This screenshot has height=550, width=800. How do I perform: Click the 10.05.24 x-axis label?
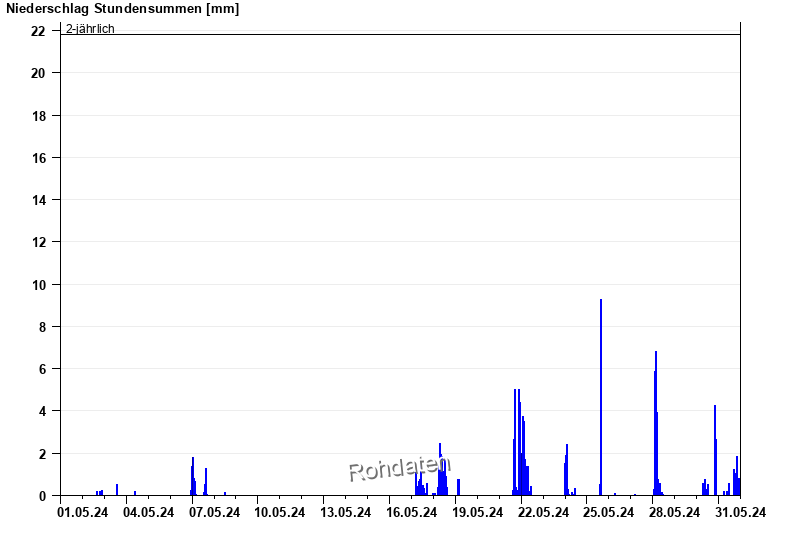(x=280, y=513)
